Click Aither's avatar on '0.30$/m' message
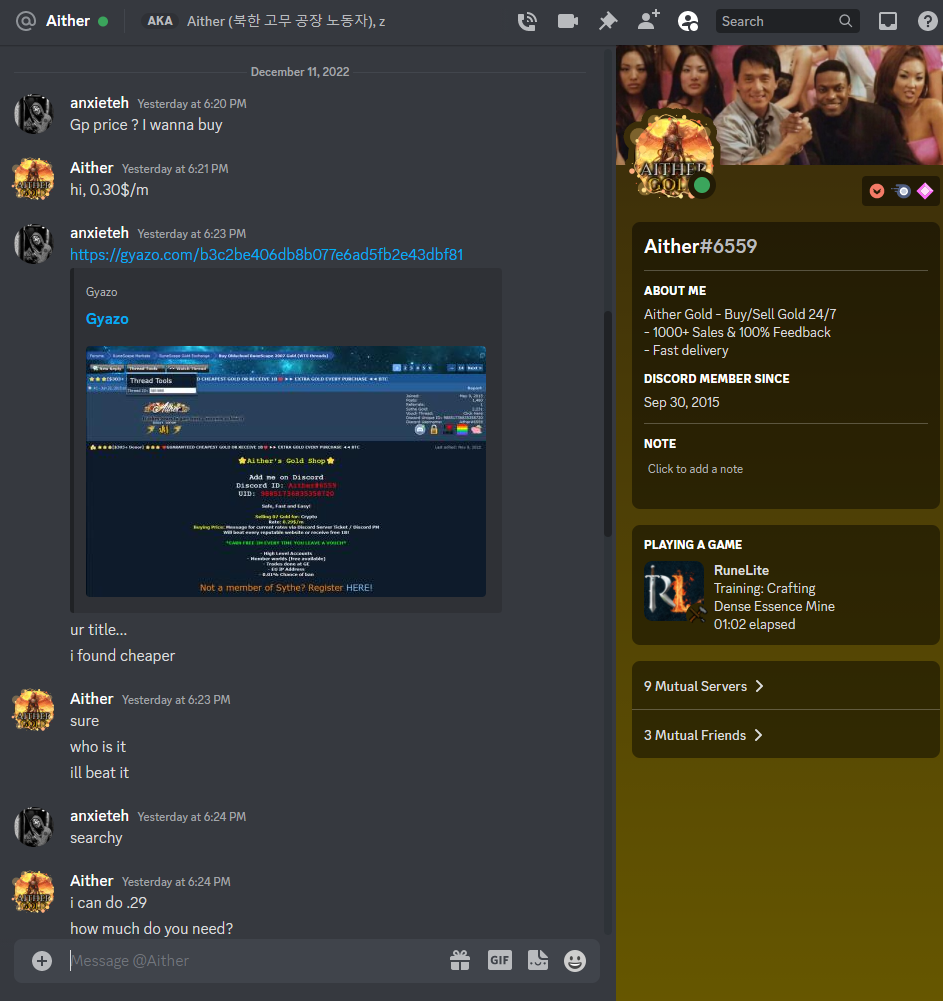Screen dimensions: 943x1001 pos(34,179)
